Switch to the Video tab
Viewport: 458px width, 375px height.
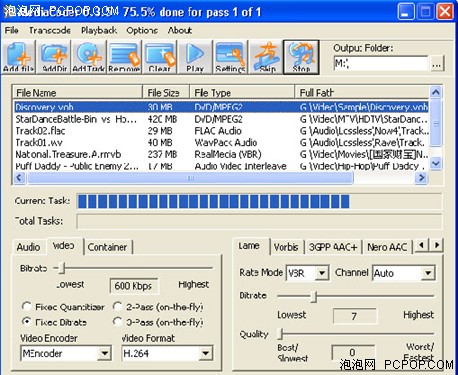point(64,246)
